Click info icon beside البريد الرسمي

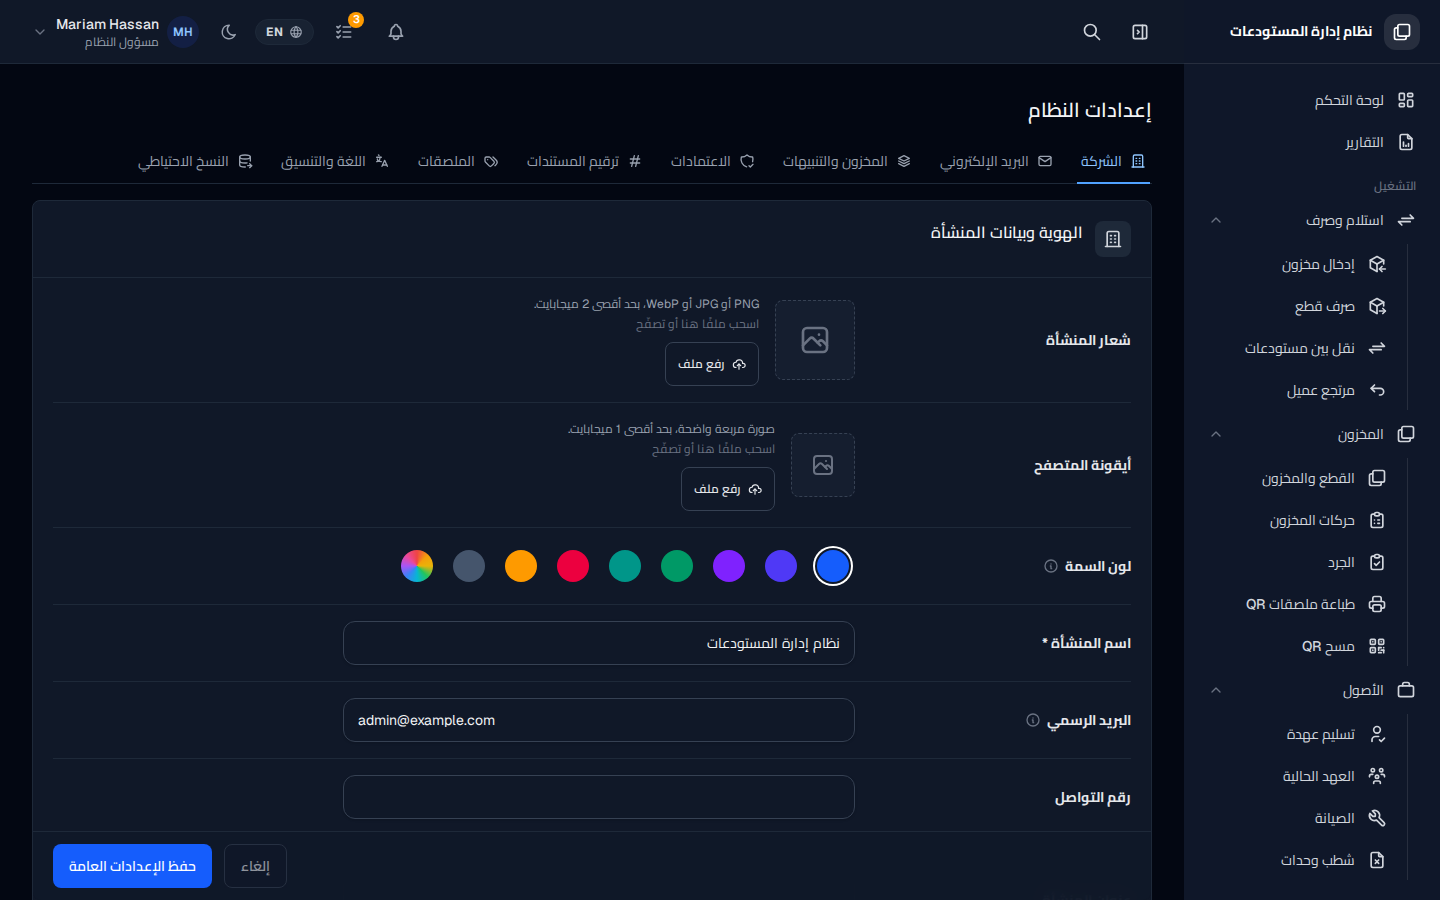[1033, 720]
